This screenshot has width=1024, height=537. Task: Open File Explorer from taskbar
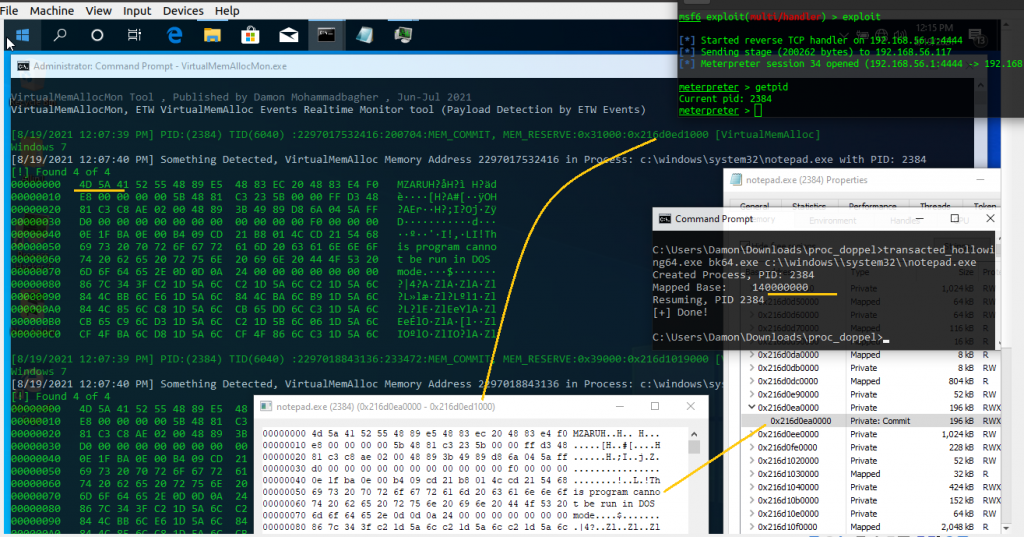point(212,35)
